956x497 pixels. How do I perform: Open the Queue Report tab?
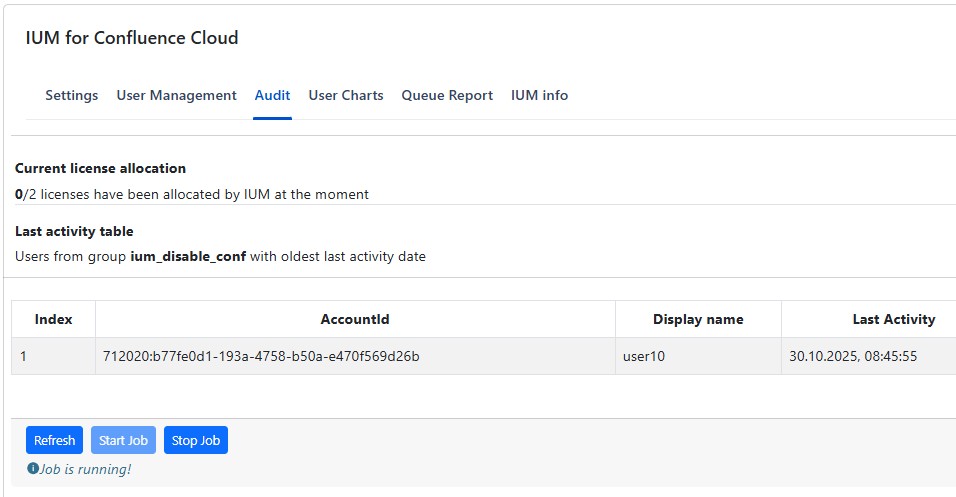click(x=447, y=96)
